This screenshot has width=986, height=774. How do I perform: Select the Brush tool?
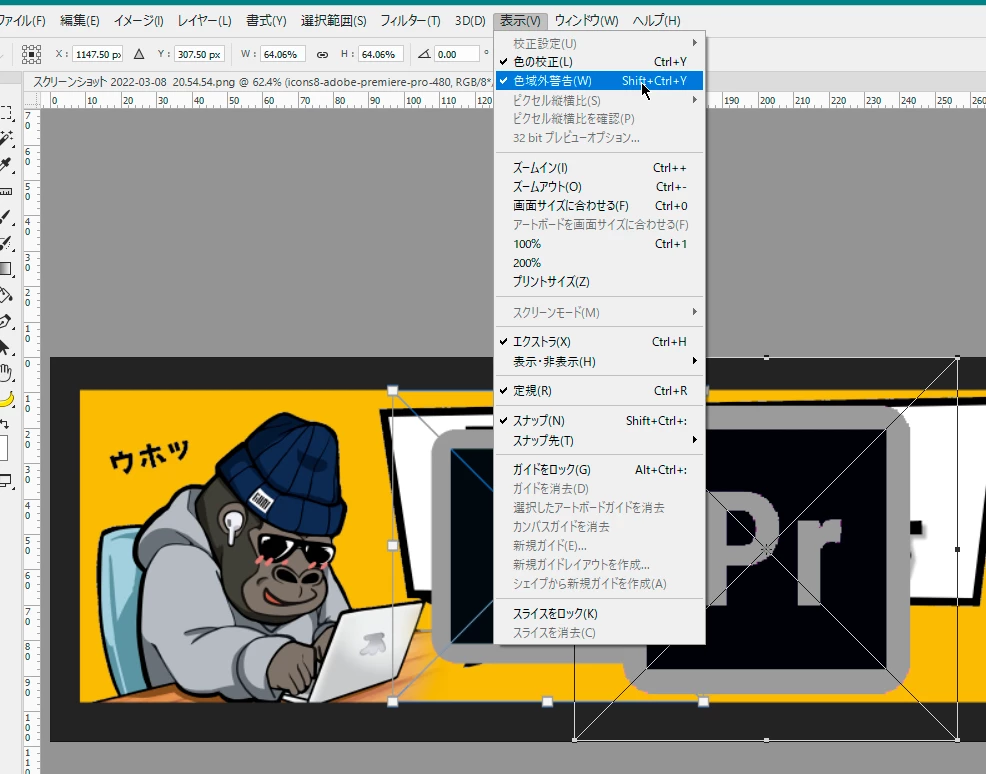click(6, 218)
